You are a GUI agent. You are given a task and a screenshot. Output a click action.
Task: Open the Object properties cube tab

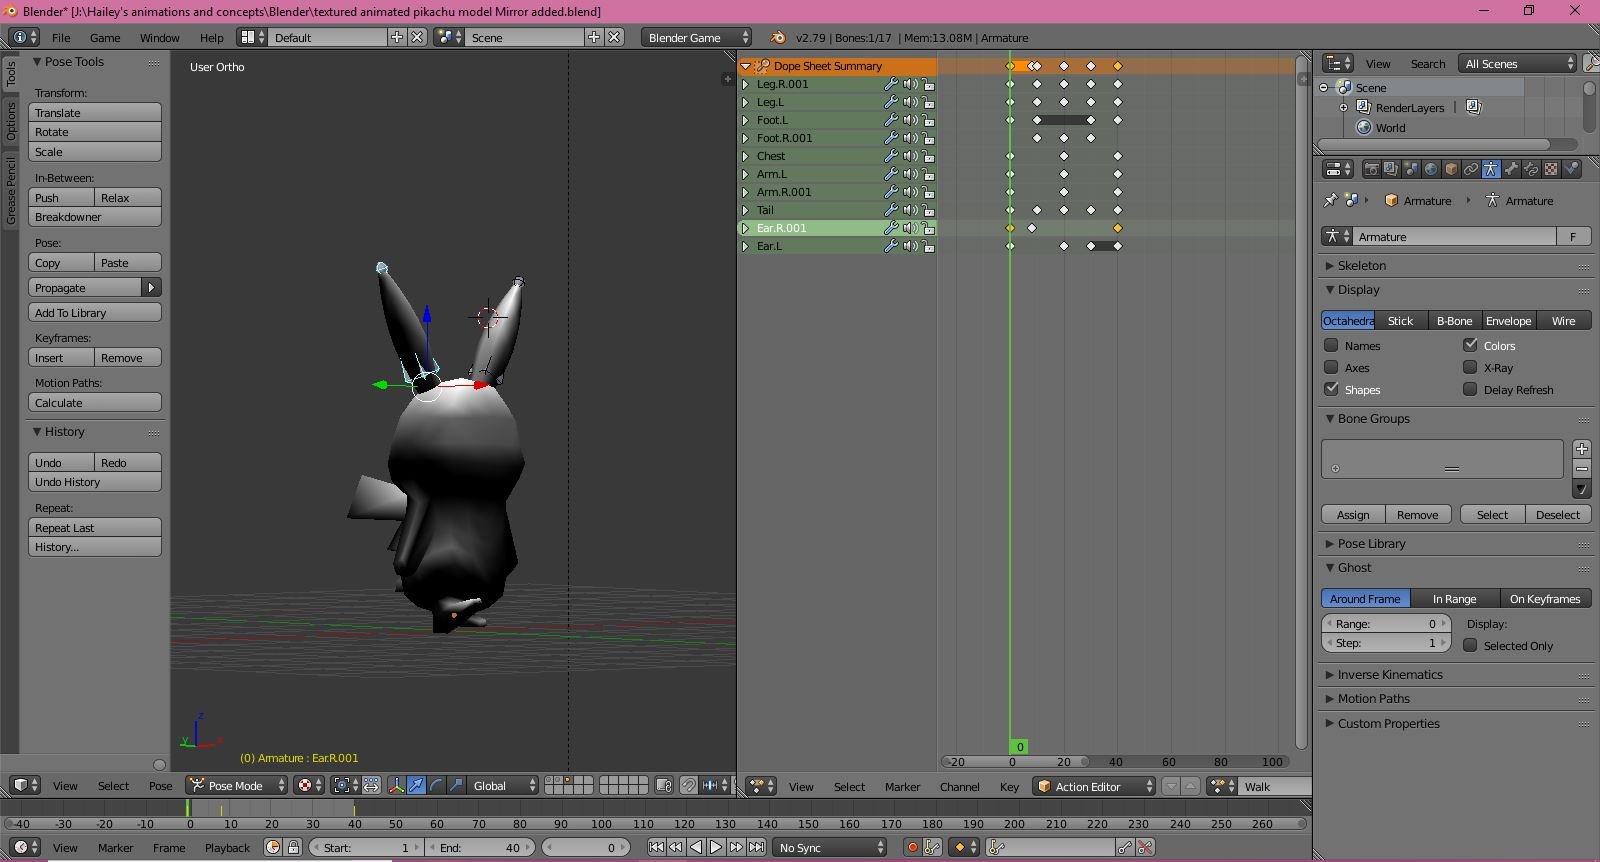[x=1451, y=169]
